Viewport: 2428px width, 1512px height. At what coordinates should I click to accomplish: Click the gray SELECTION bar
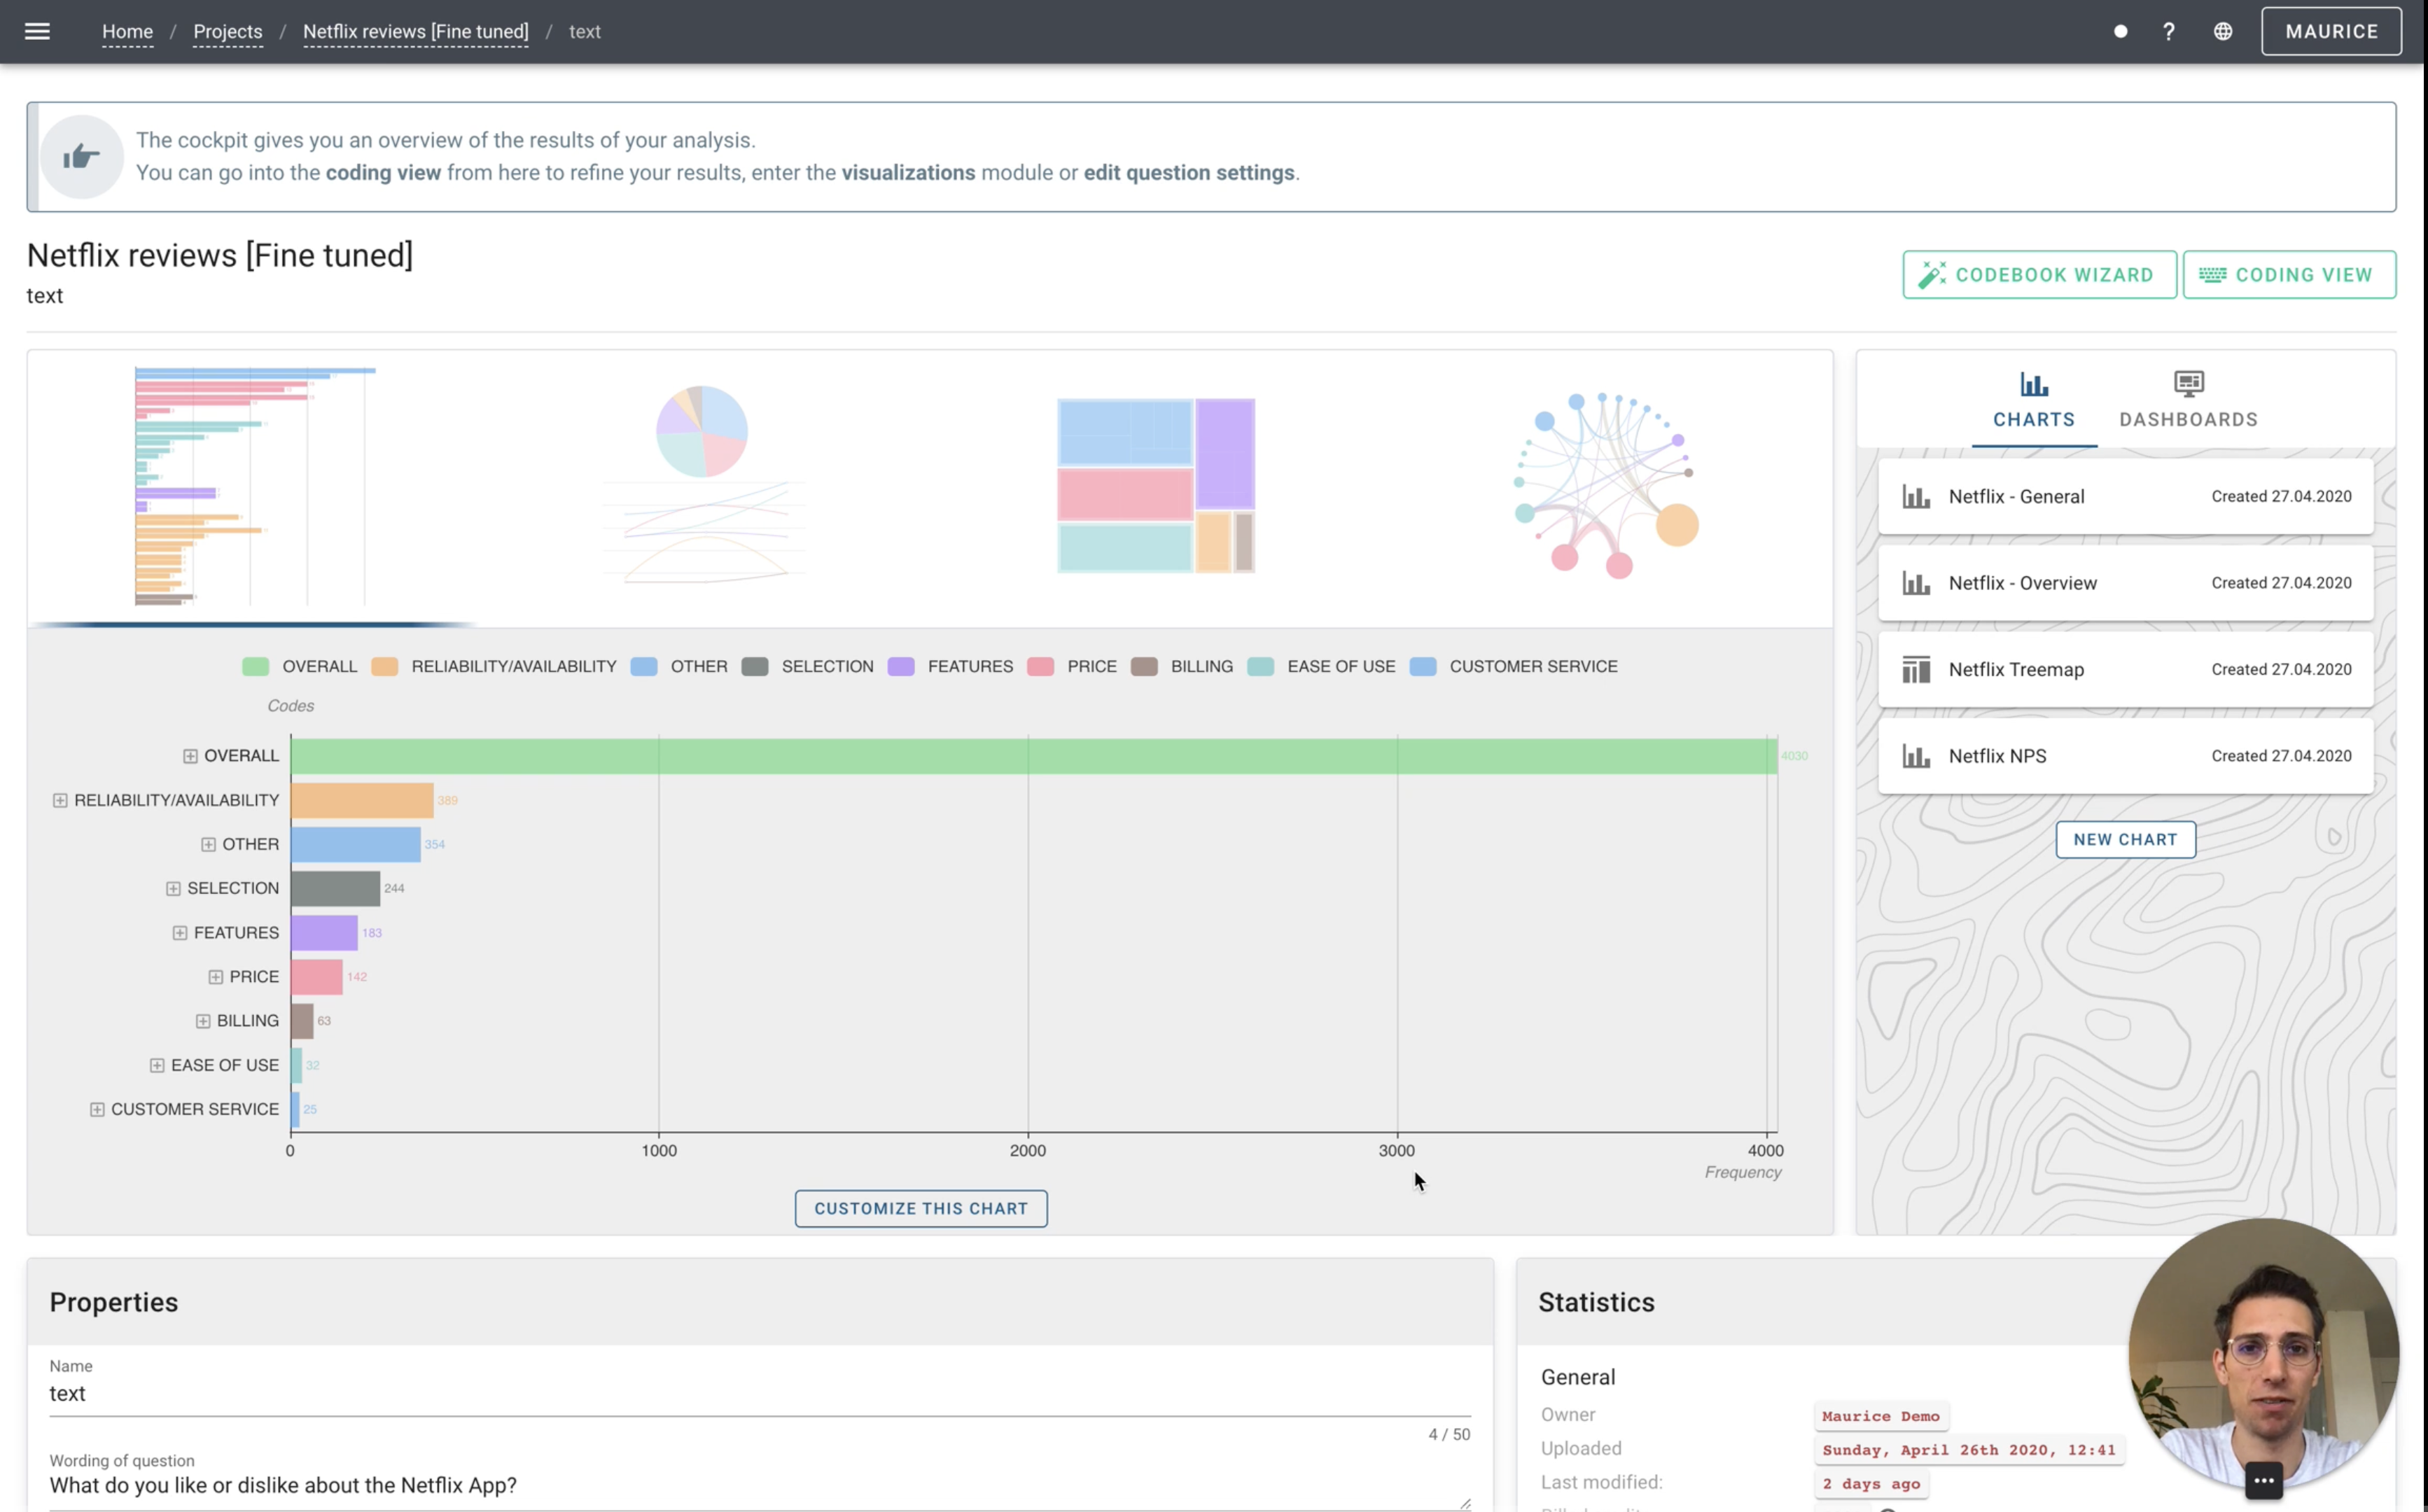(335, 888)
